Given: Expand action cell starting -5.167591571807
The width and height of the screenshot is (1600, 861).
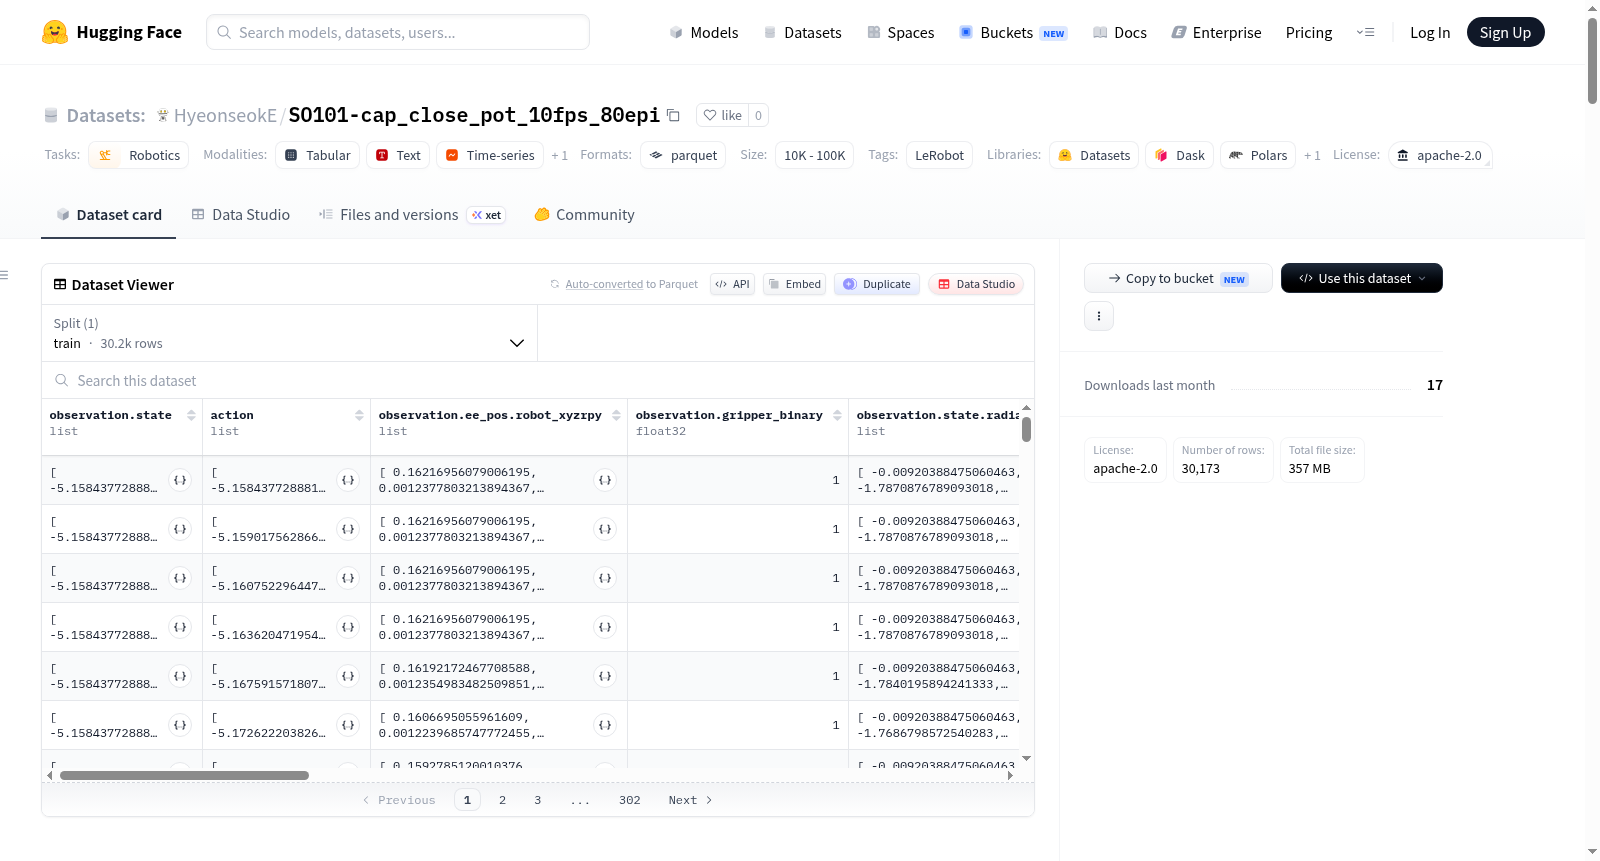Looking at the screenshot, I should pyautogui.click(x=348, y=676).
